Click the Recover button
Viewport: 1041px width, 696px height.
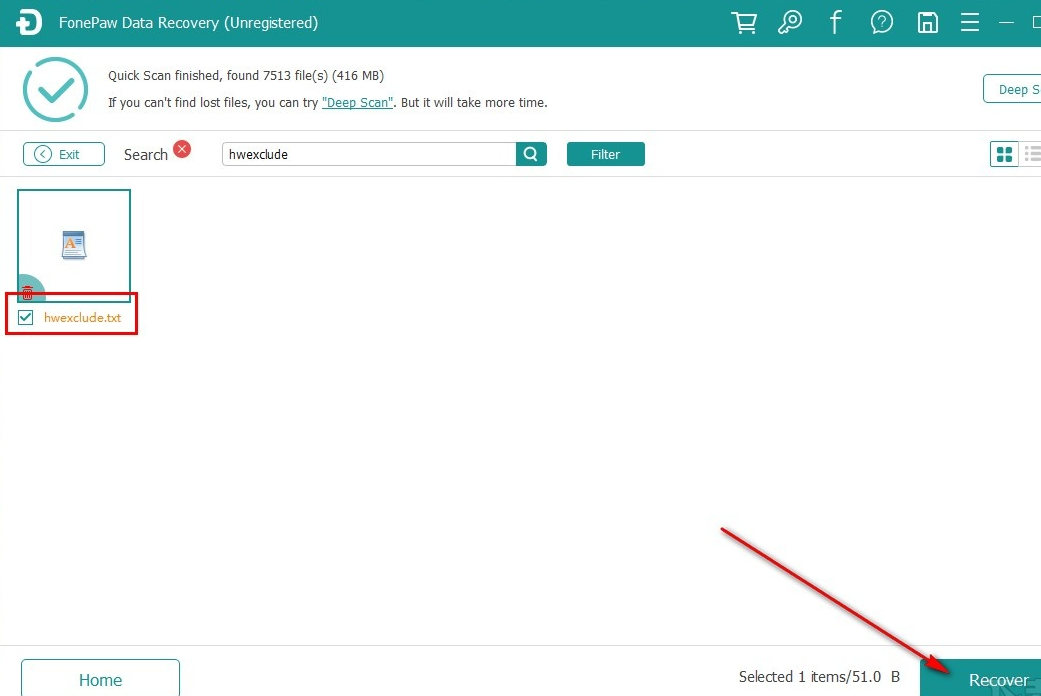click(x=981, y=677)
